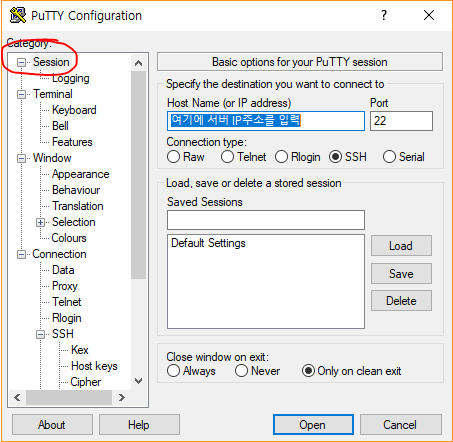
Task: Click the Save session button
Action: click(x=401, y=274)
